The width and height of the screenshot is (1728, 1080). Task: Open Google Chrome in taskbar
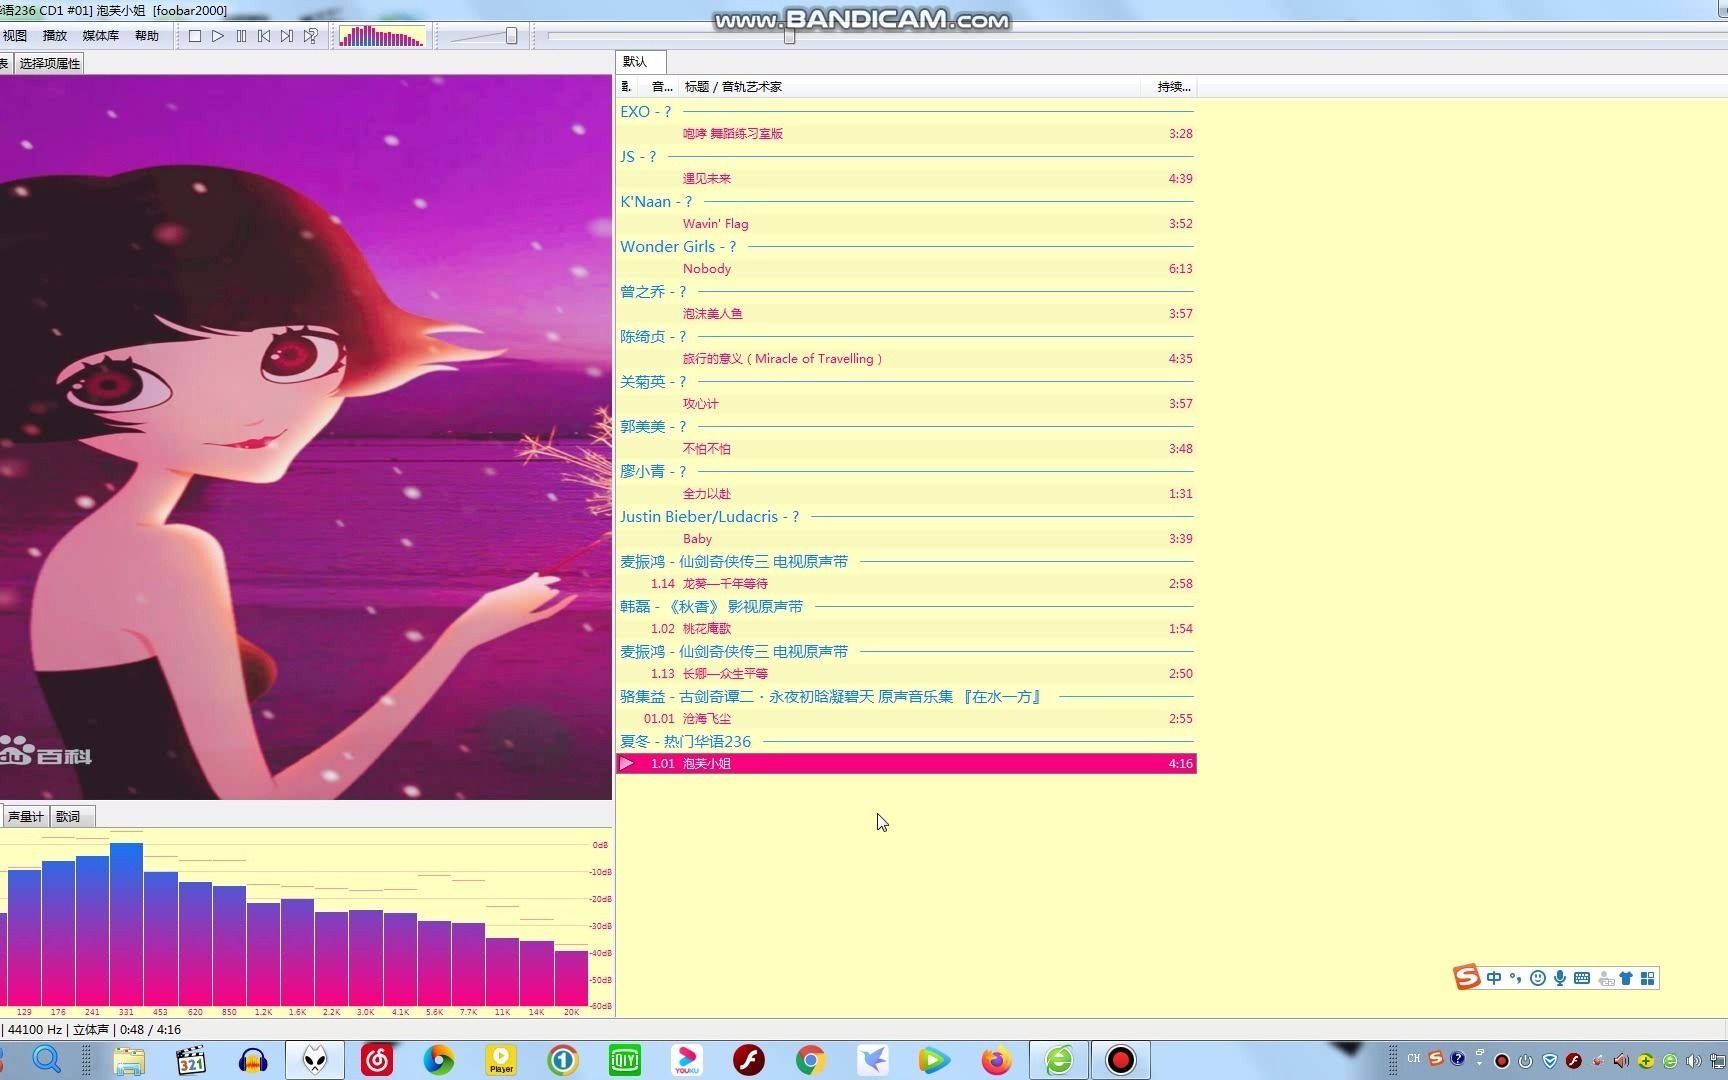coord(811,1060)
